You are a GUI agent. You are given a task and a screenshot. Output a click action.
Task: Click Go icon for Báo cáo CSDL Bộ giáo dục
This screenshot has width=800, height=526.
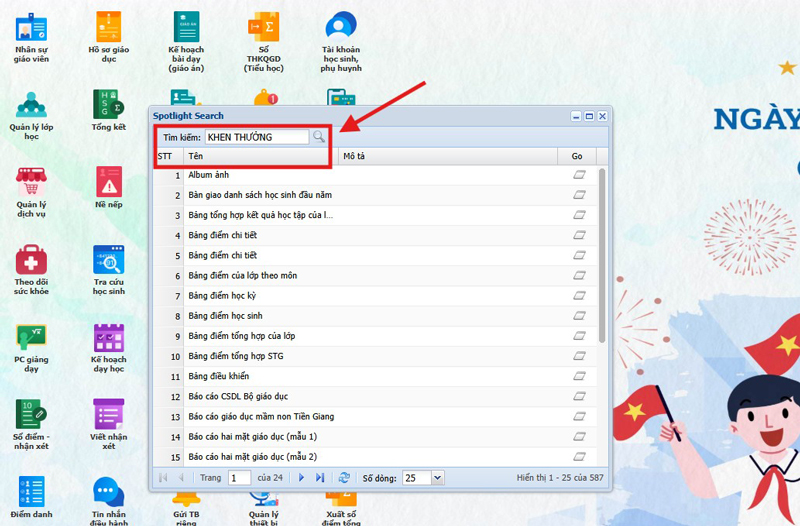pos(579,396)
